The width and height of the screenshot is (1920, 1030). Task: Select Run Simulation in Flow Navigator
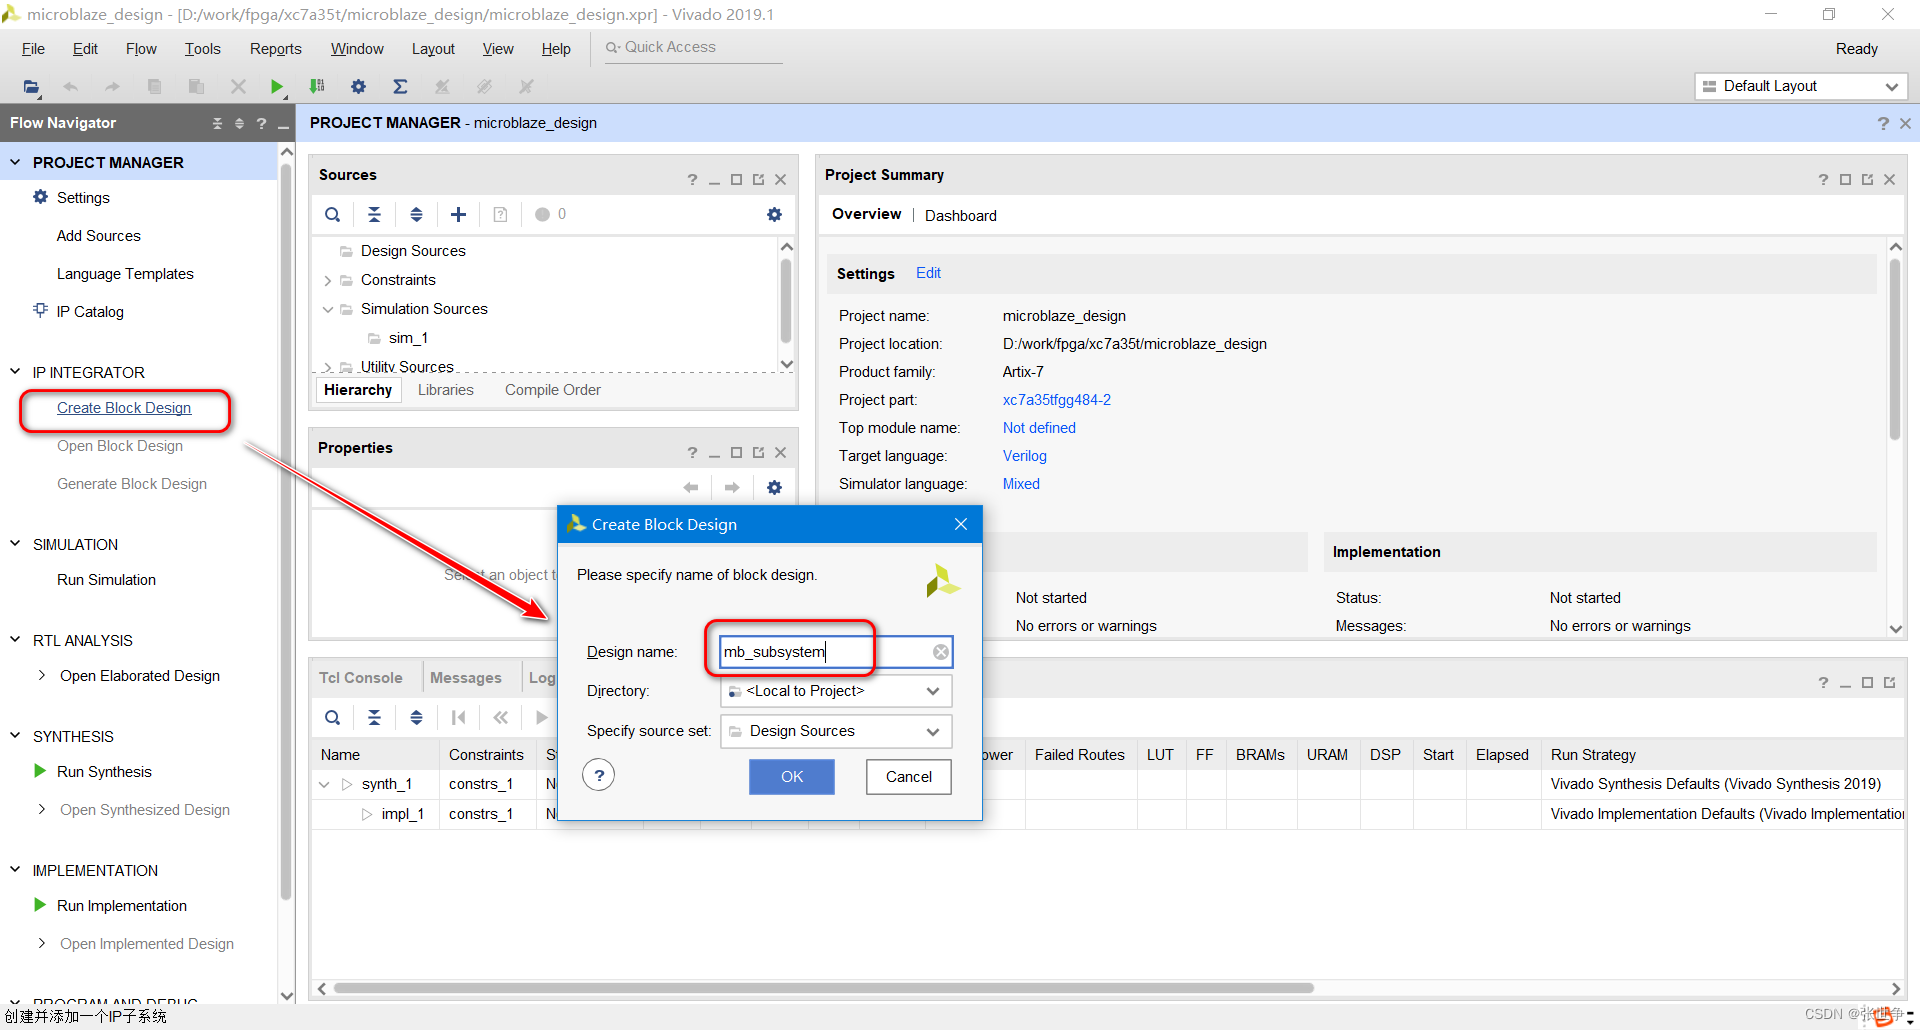[106, 580]
